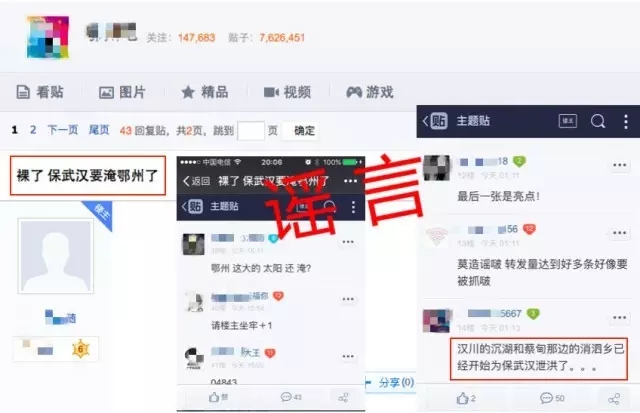Switch to the 图片 tab
The width and height of the screenshot is (640, 413).
click(122, 92)
